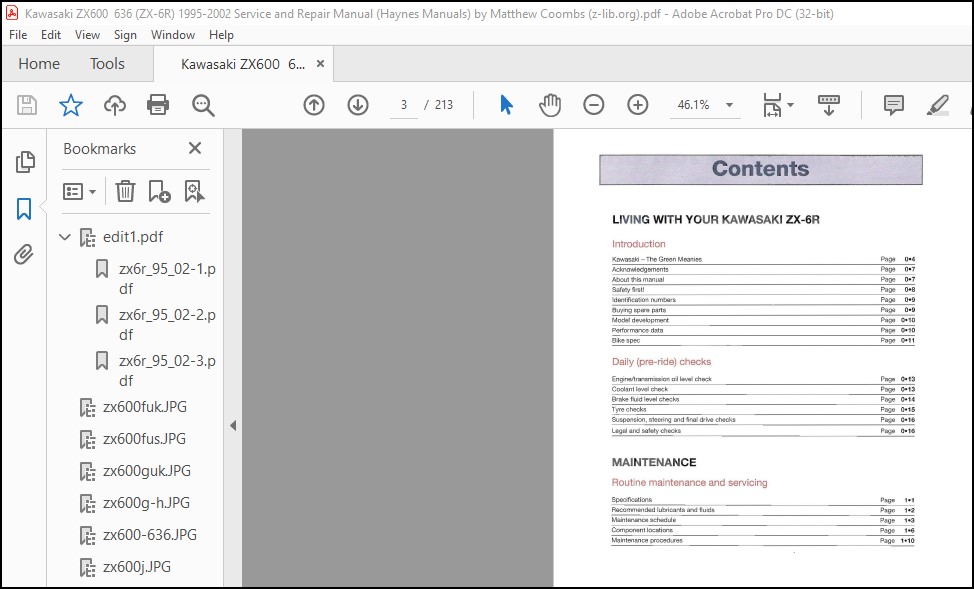Screen dimensions: 974x589
Task: Collapse the edit1.pdf bookmark tree
Action: (x=65, y=237)
